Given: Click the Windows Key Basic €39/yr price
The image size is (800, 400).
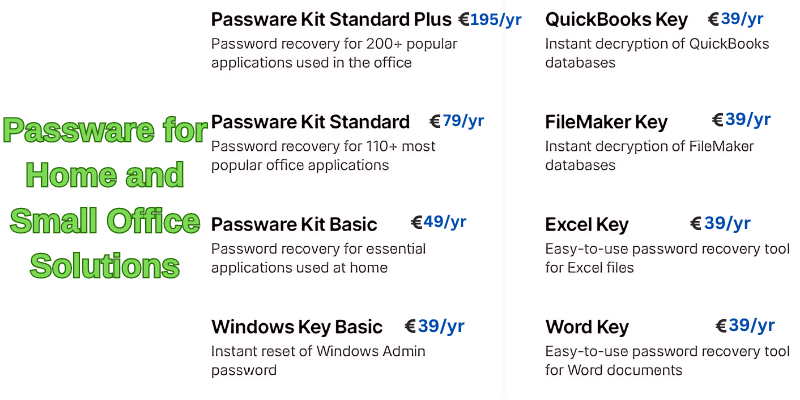Looking at the screenshot, I should (434, 326).
